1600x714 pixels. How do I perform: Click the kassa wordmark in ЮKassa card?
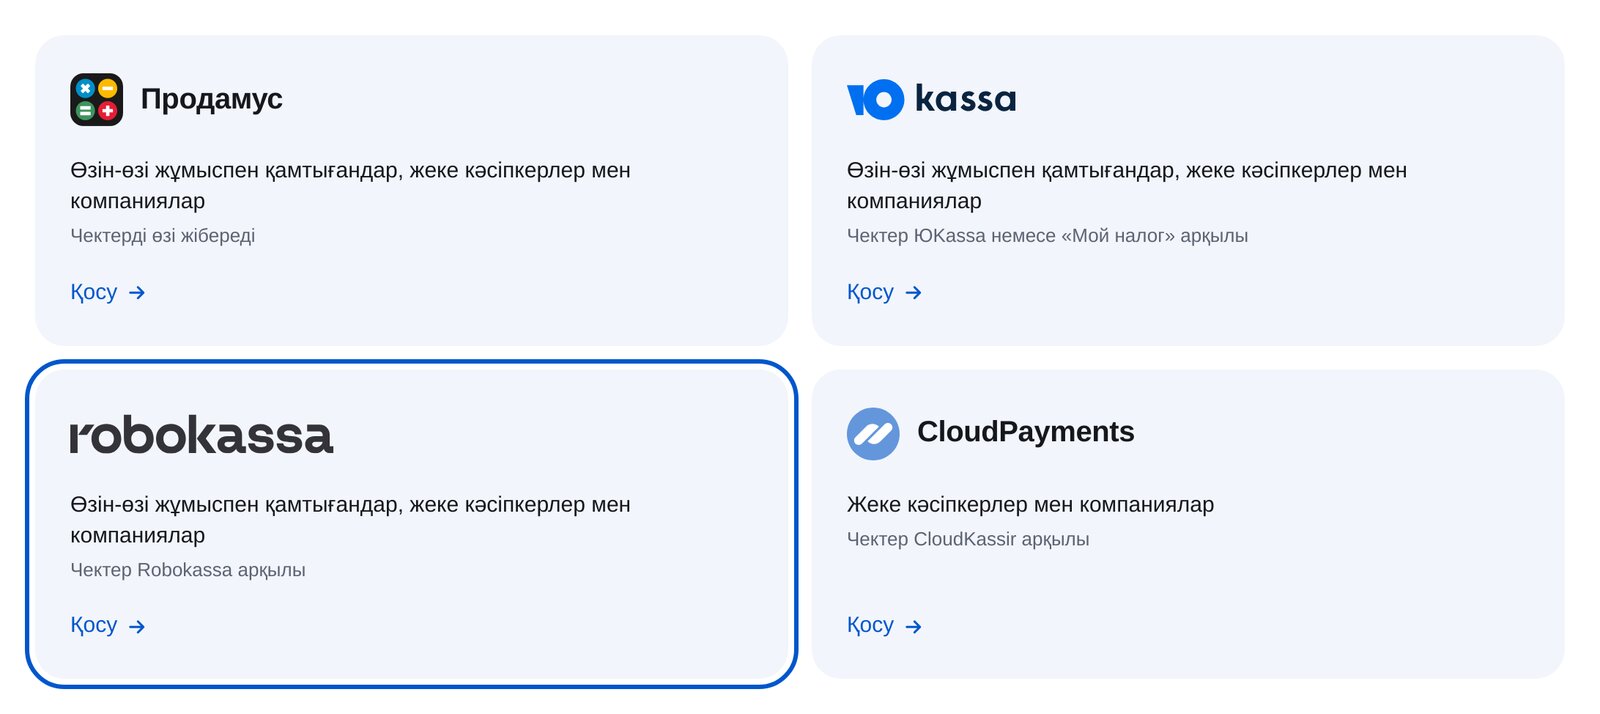[965, 98]
